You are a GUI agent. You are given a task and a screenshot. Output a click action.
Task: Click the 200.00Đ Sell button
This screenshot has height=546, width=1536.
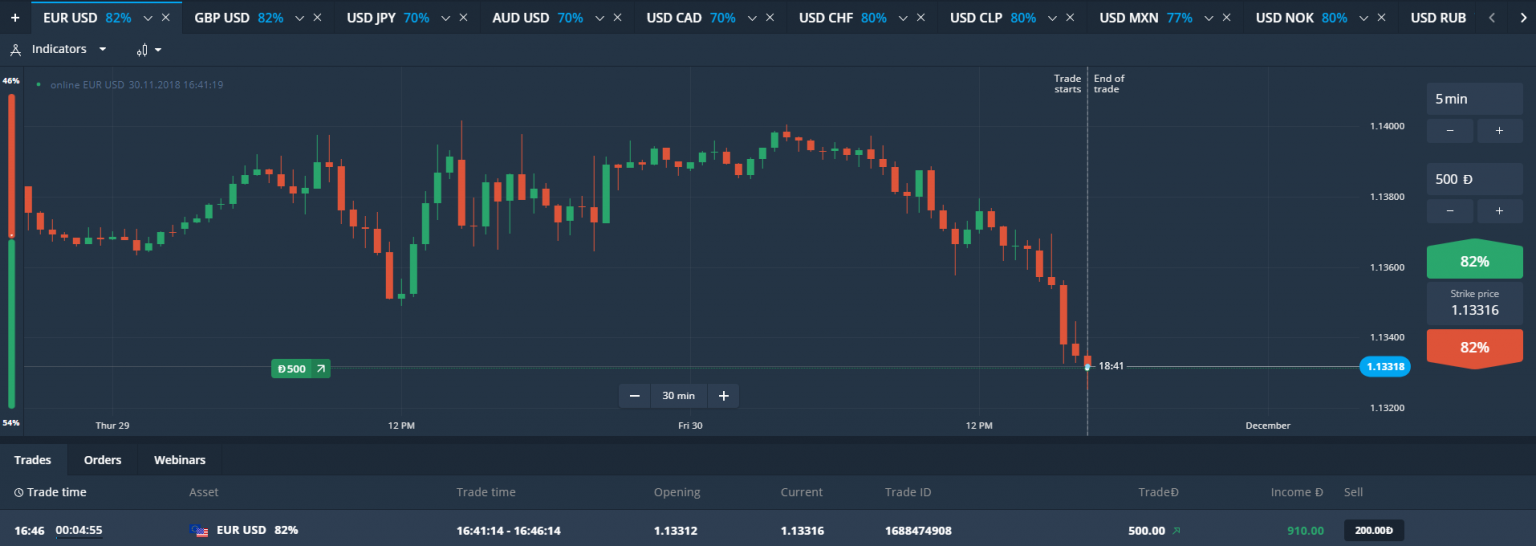click(x=1374, y=530)
